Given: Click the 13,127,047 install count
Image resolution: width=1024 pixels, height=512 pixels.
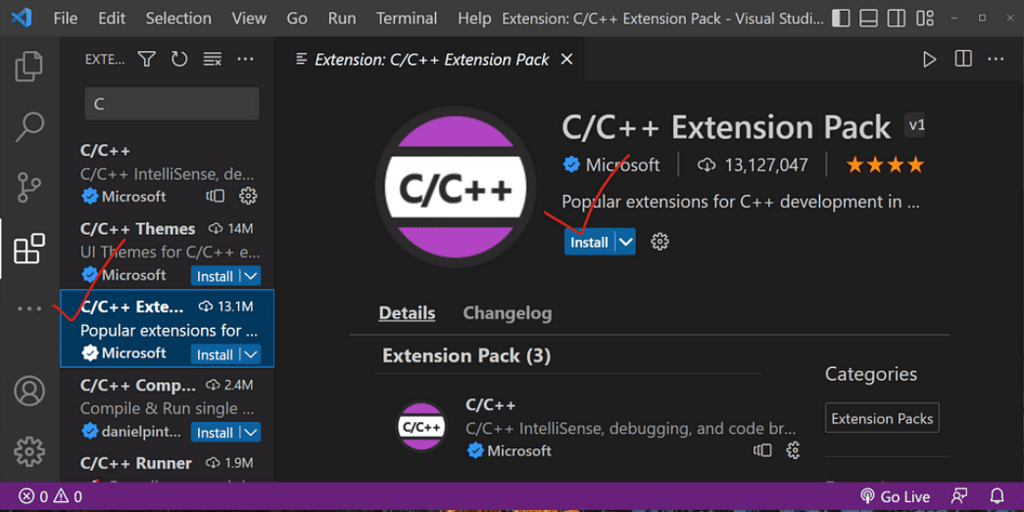Looking at the screenshot, I should [753, 165].
